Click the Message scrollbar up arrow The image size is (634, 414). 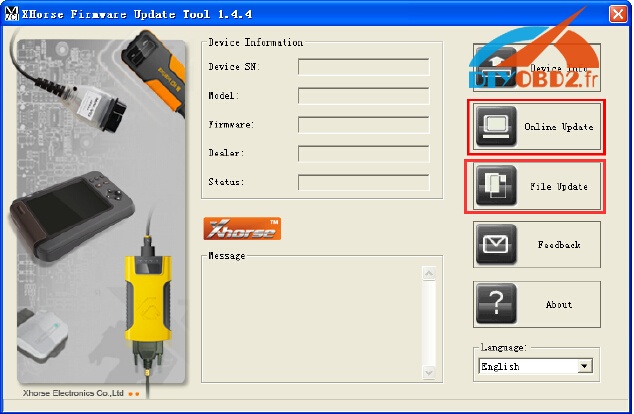429,273
